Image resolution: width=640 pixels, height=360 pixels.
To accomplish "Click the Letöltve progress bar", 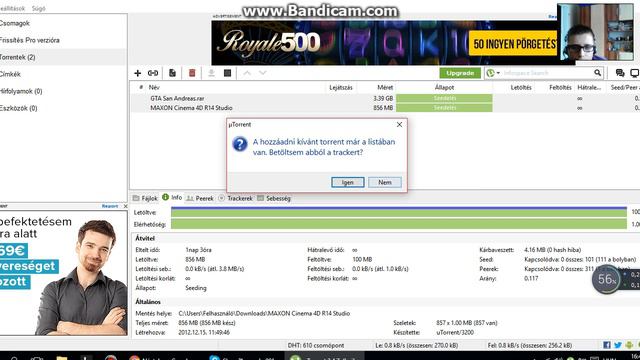I will pos(399,212).
